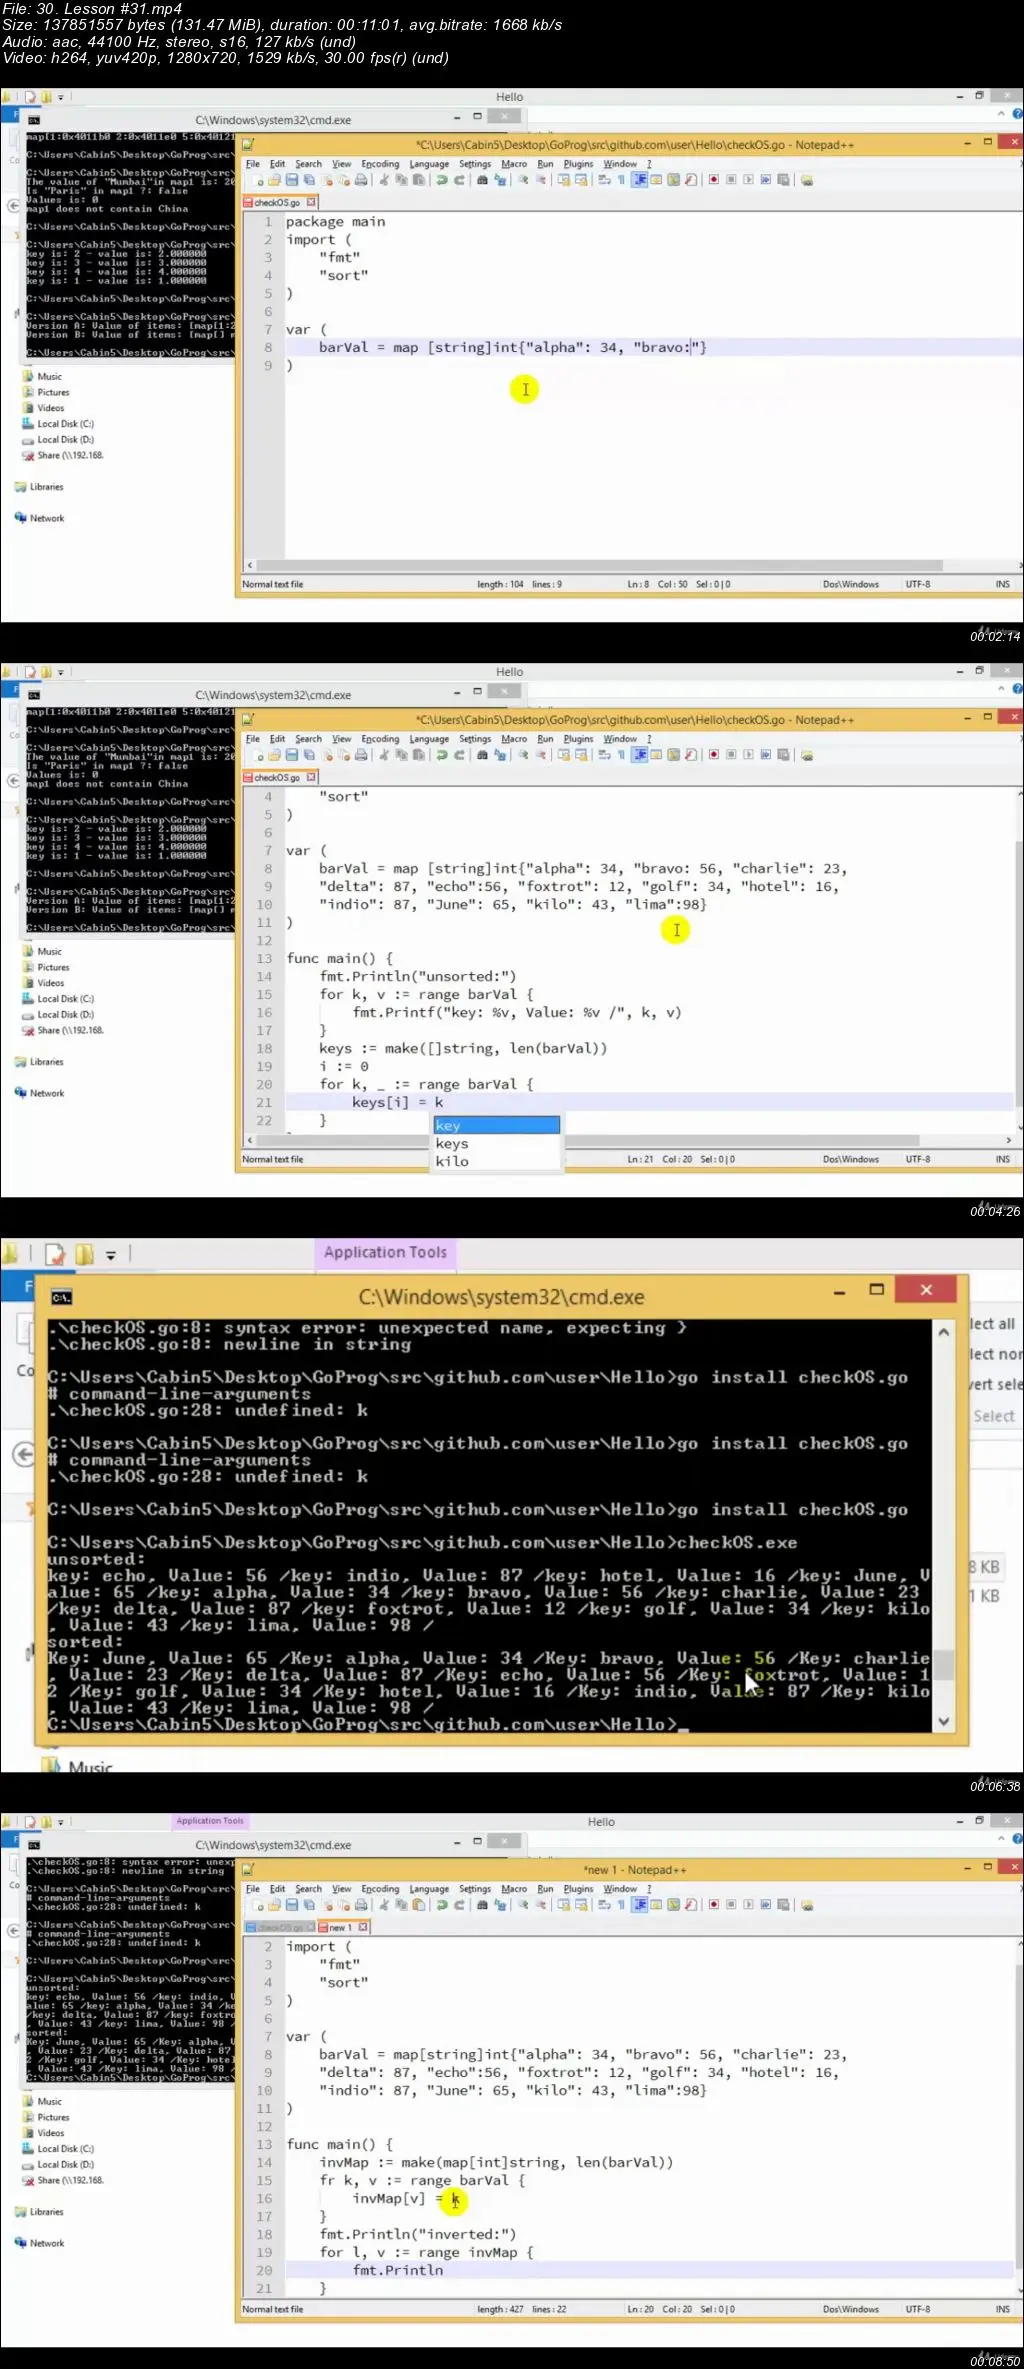Click Share network drive in first frame sidebar

63,455
